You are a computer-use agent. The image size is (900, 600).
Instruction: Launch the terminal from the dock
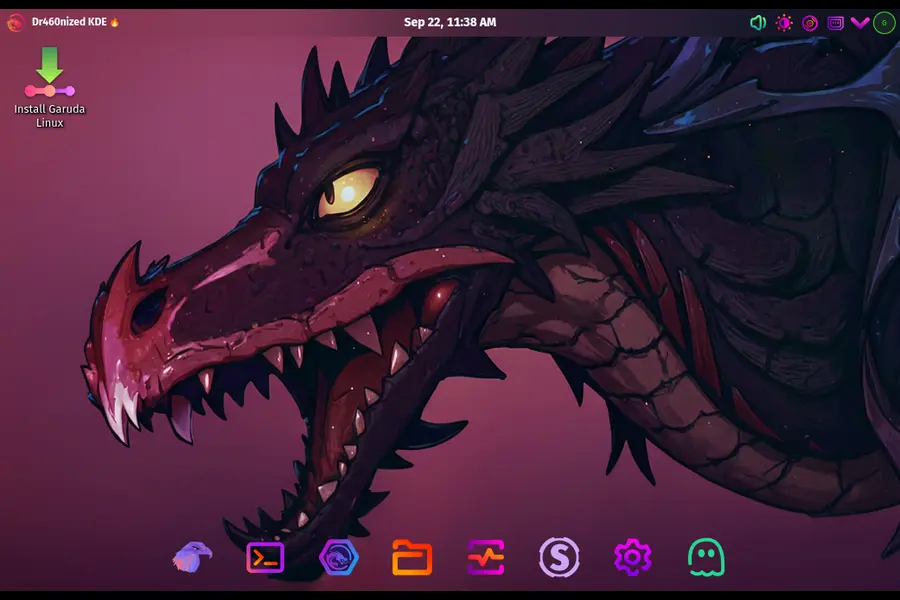pyautogui.click(x=265, y=558)
